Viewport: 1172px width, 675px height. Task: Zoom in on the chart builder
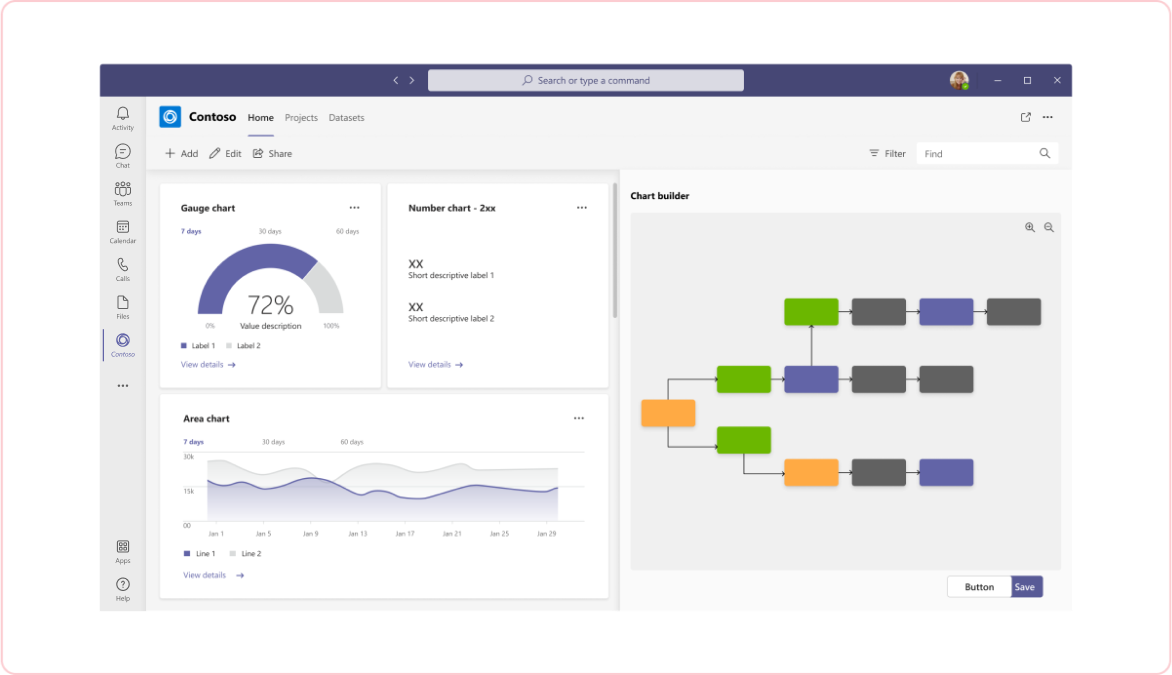click(x=1030, y=227)
